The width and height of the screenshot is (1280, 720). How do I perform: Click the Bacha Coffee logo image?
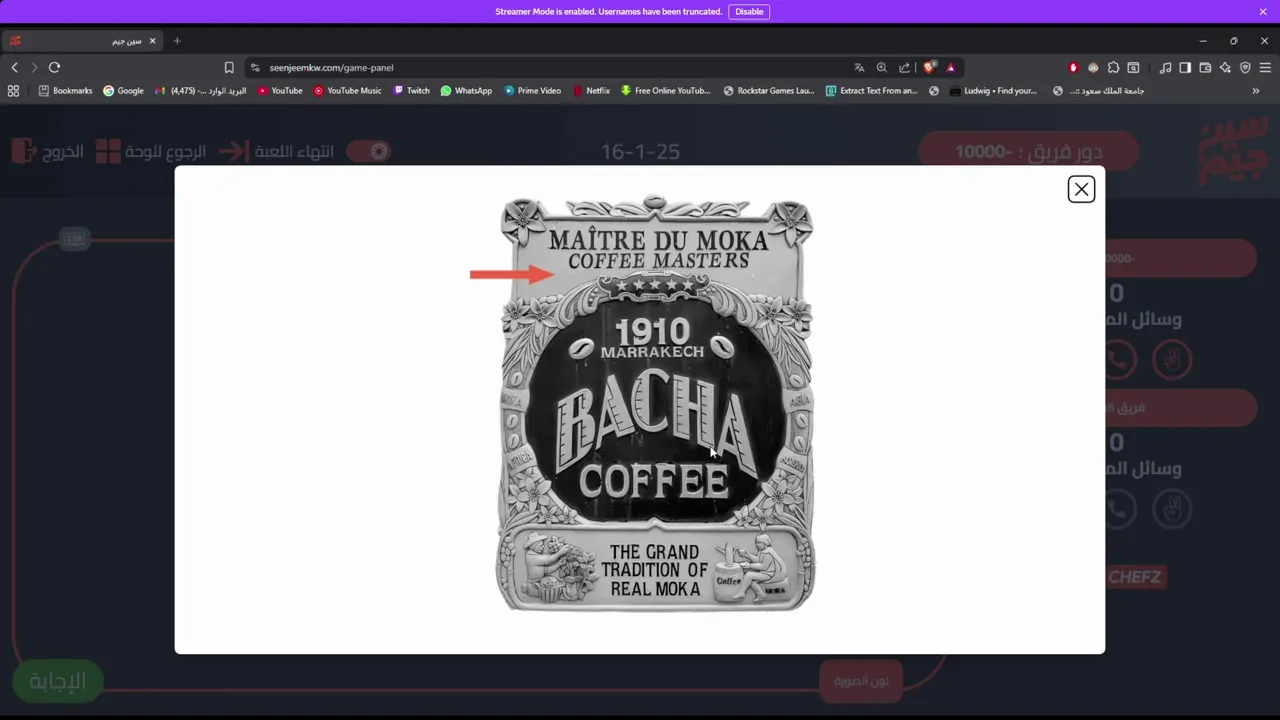656,403
